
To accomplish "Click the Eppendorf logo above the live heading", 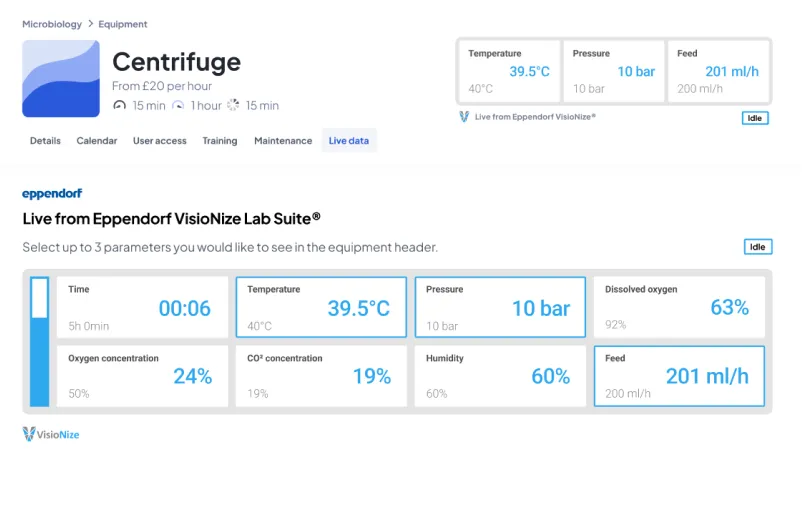I will coord(52,193).
